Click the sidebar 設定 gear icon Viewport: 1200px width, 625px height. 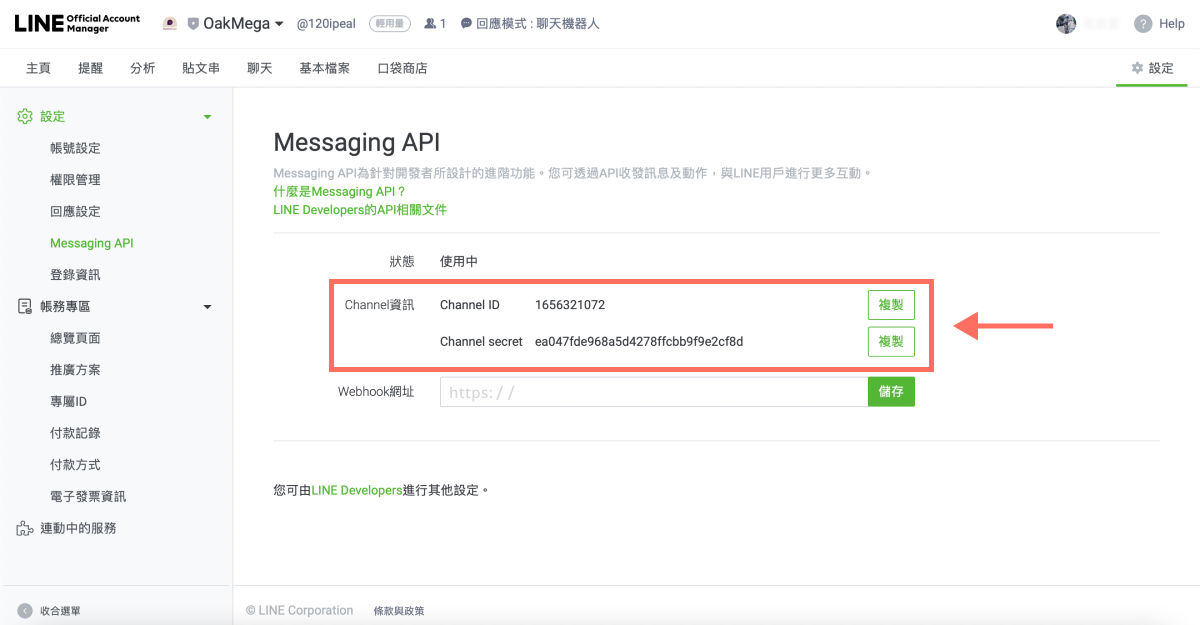point(25,116)
